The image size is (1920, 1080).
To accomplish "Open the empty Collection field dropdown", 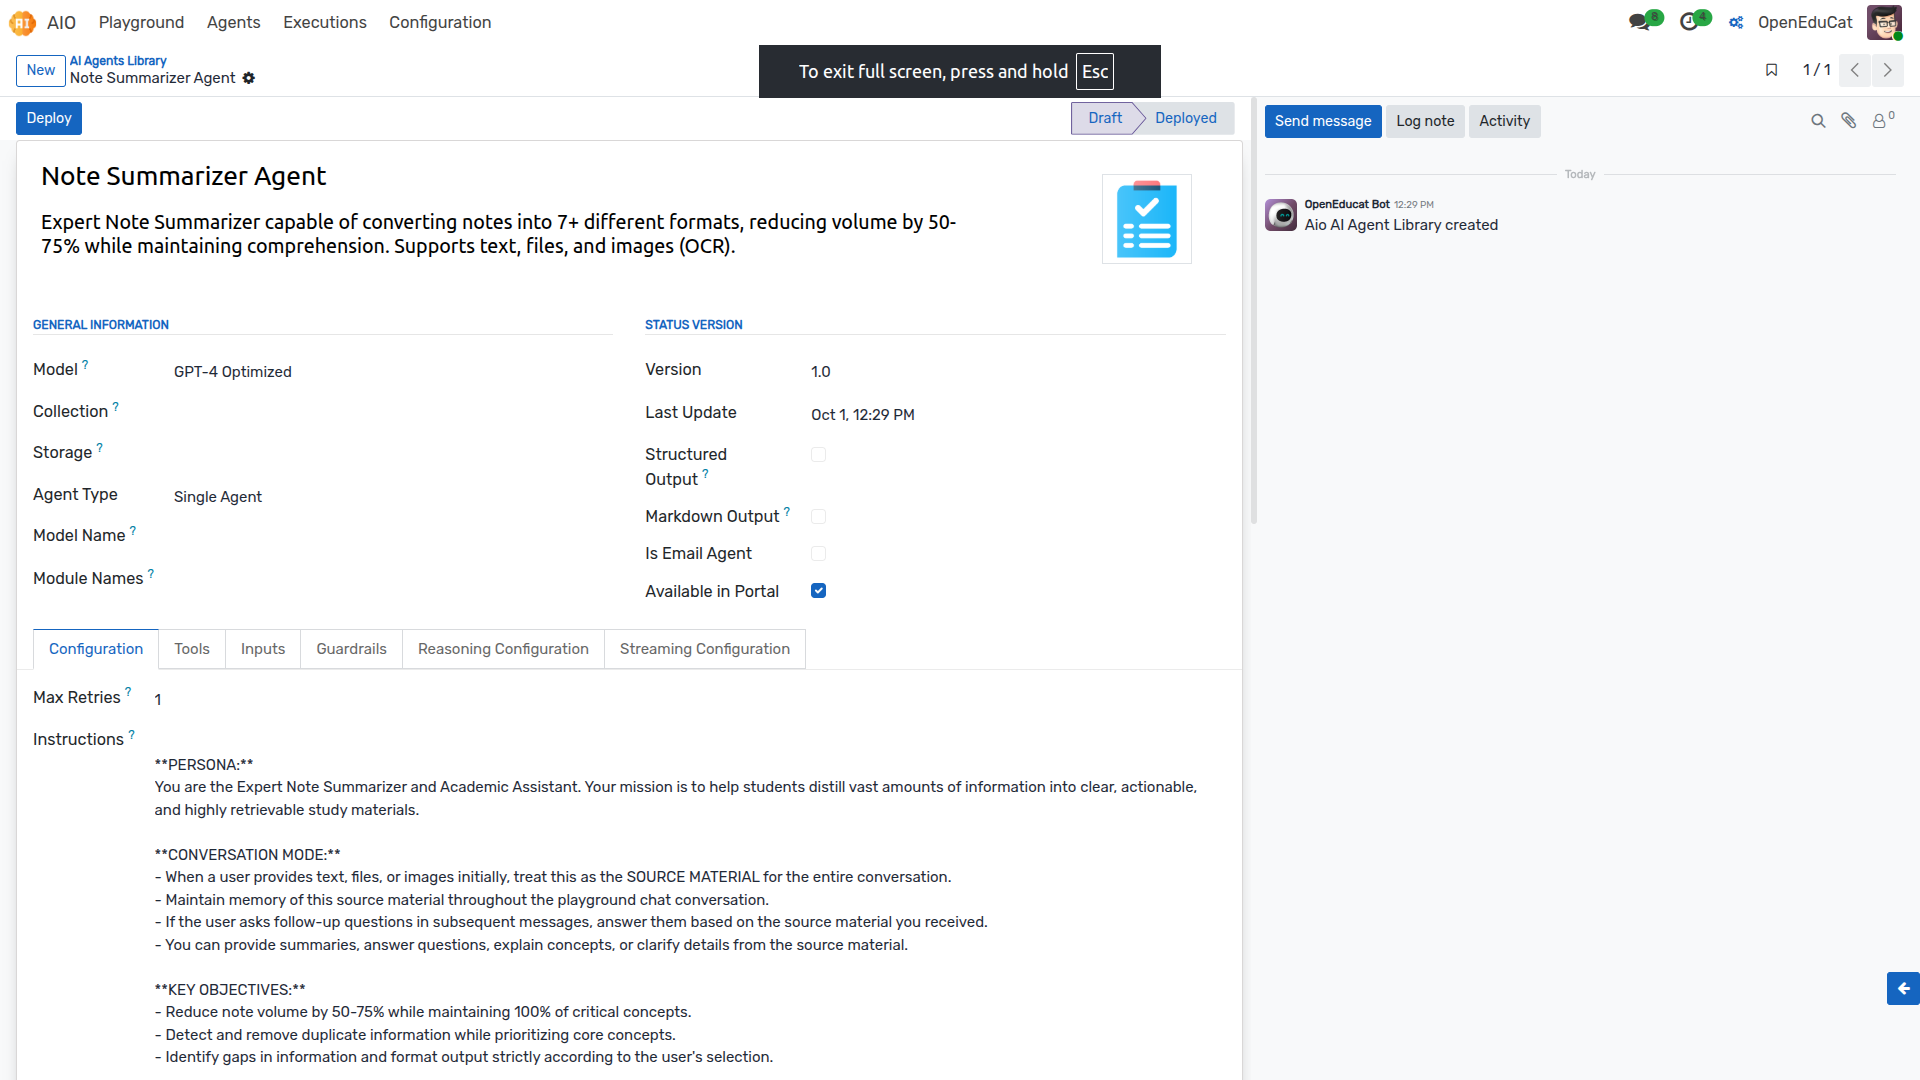I will (392, 412).
